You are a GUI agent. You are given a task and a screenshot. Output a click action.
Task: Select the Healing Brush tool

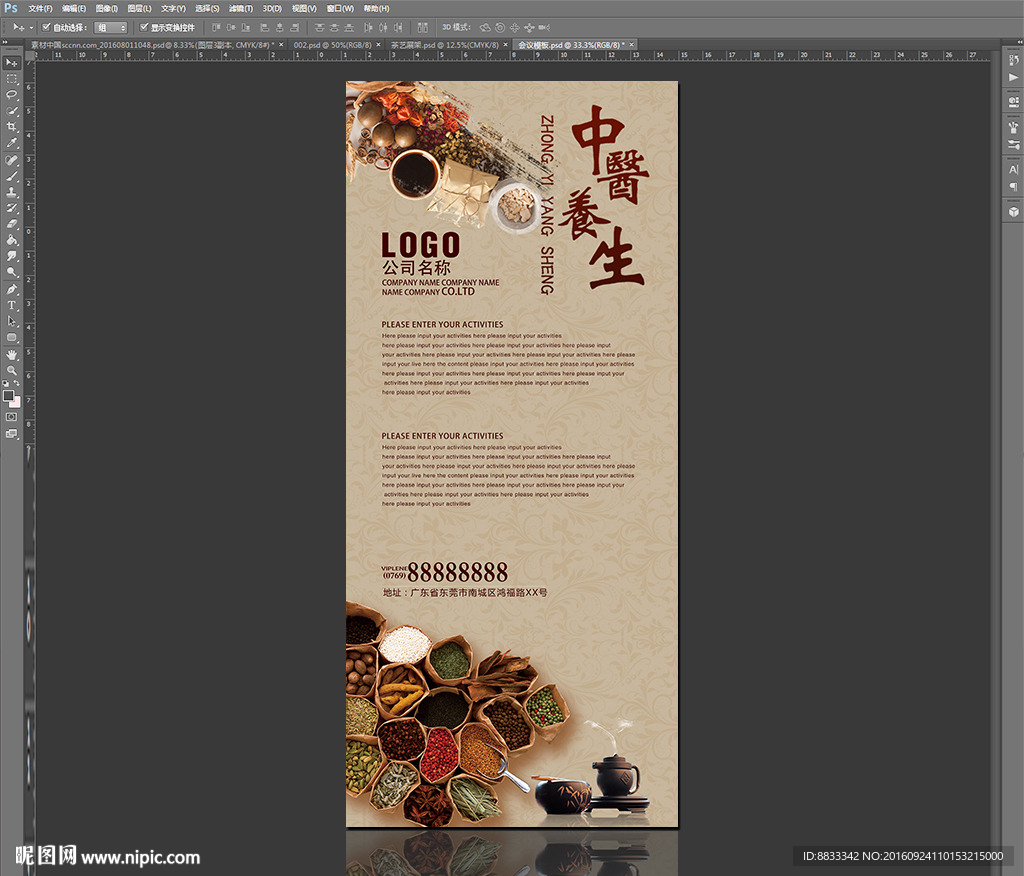(x=12, y=160)
